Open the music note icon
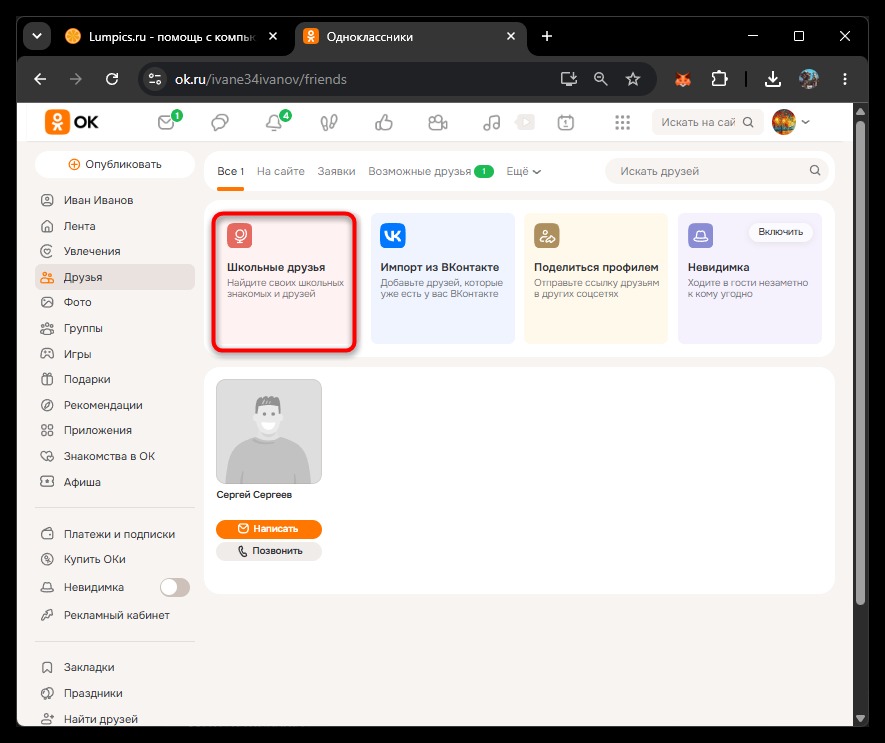The width and height of the screenshot is (885, 743). [x=492, y=122]
